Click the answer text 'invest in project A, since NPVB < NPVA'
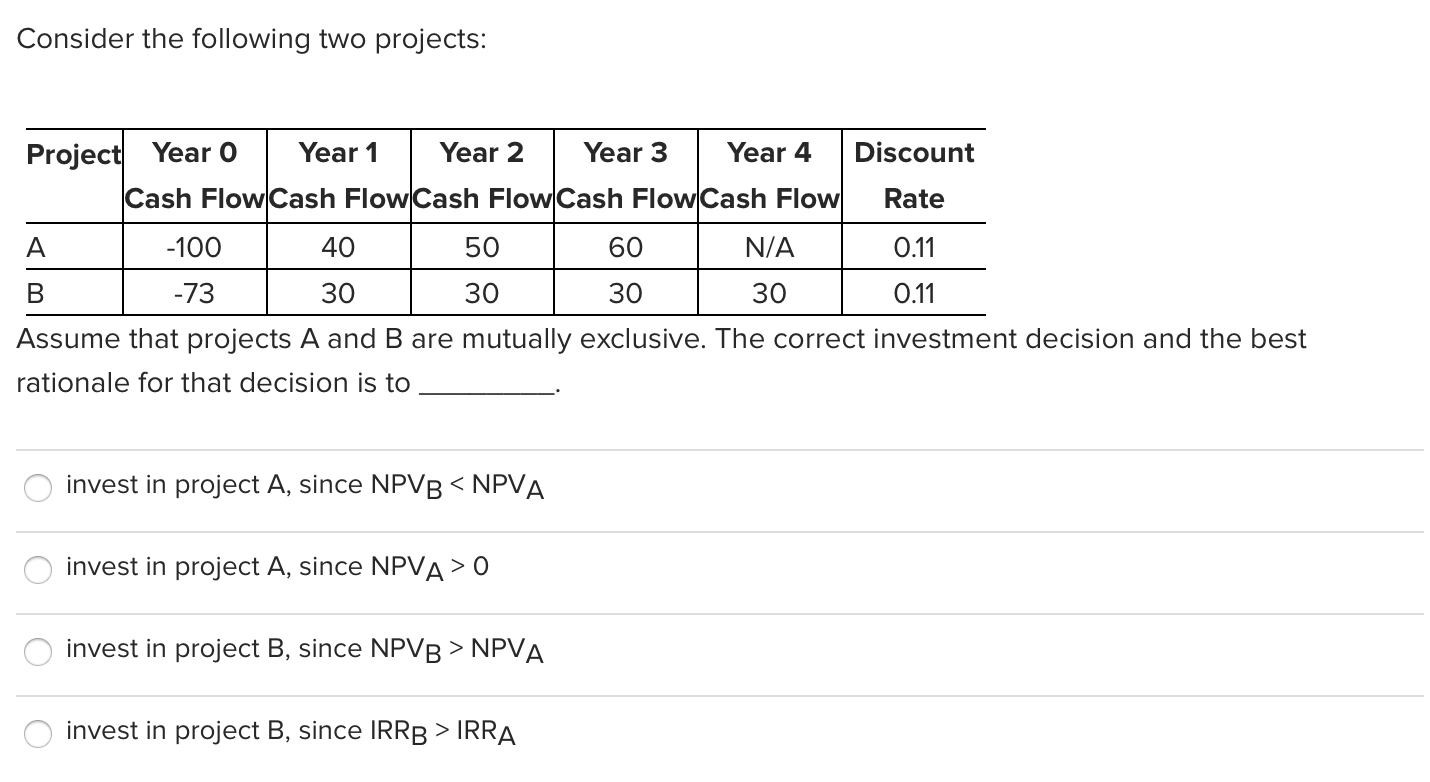 click(x=303, y=486)
